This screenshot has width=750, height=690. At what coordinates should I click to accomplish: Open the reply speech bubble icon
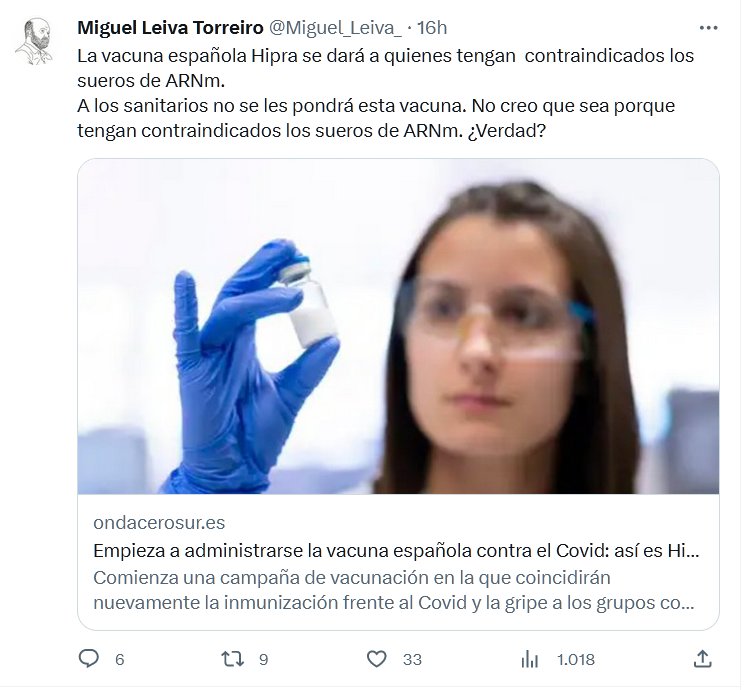tap(88, 658)
